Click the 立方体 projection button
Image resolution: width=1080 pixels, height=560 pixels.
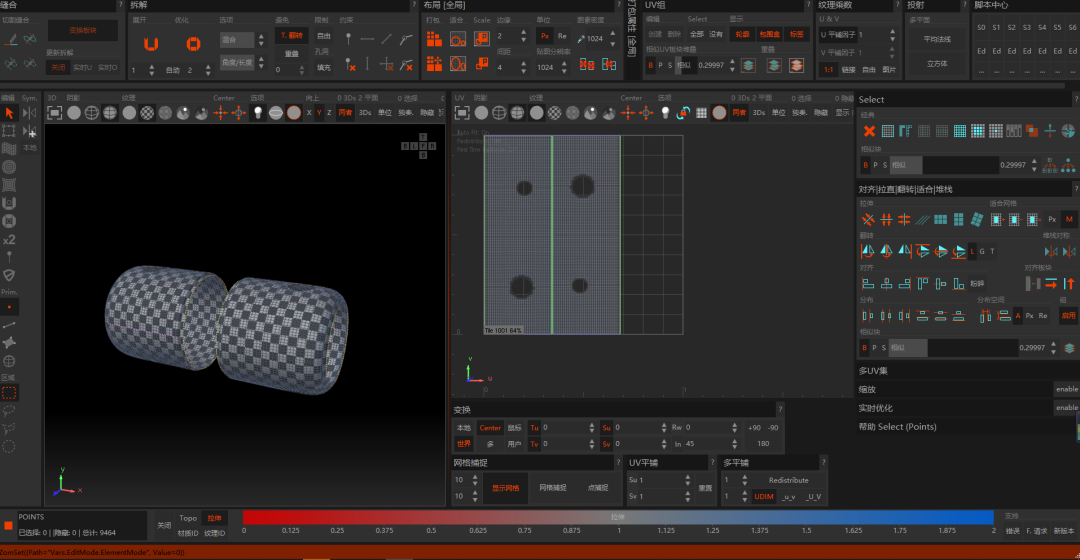pyautogui.click(x=937, y=63)
